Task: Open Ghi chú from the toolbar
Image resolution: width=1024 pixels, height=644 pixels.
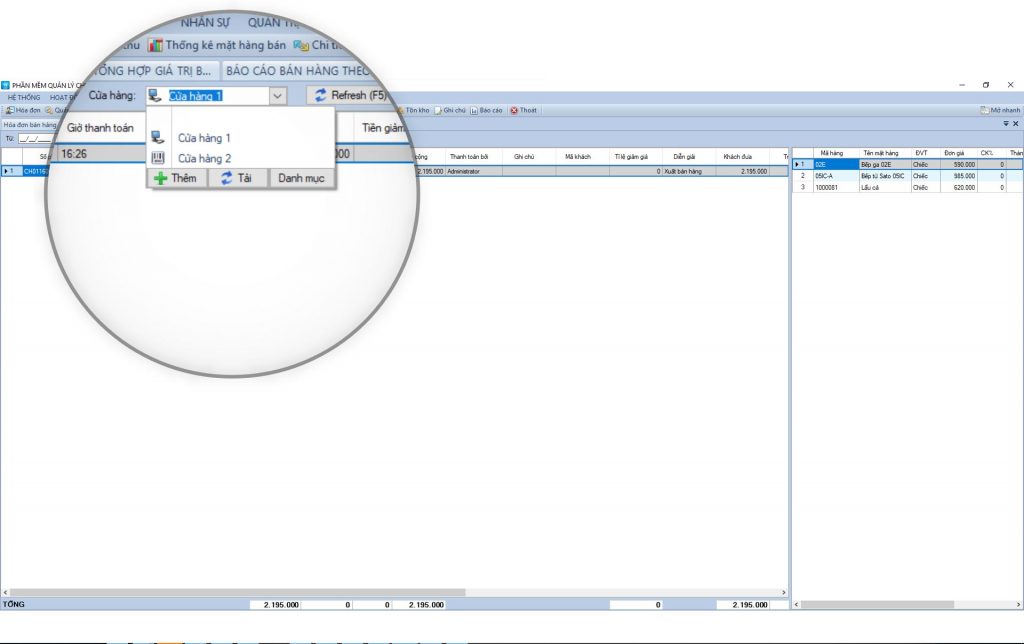Action: click(x=438, y=110)
